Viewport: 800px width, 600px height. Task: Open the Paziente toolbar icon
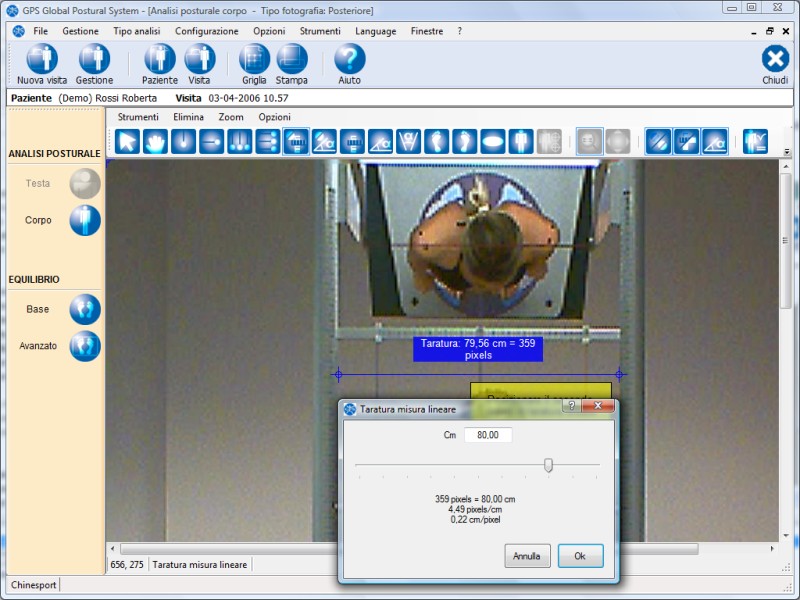(x=159, y=60)
